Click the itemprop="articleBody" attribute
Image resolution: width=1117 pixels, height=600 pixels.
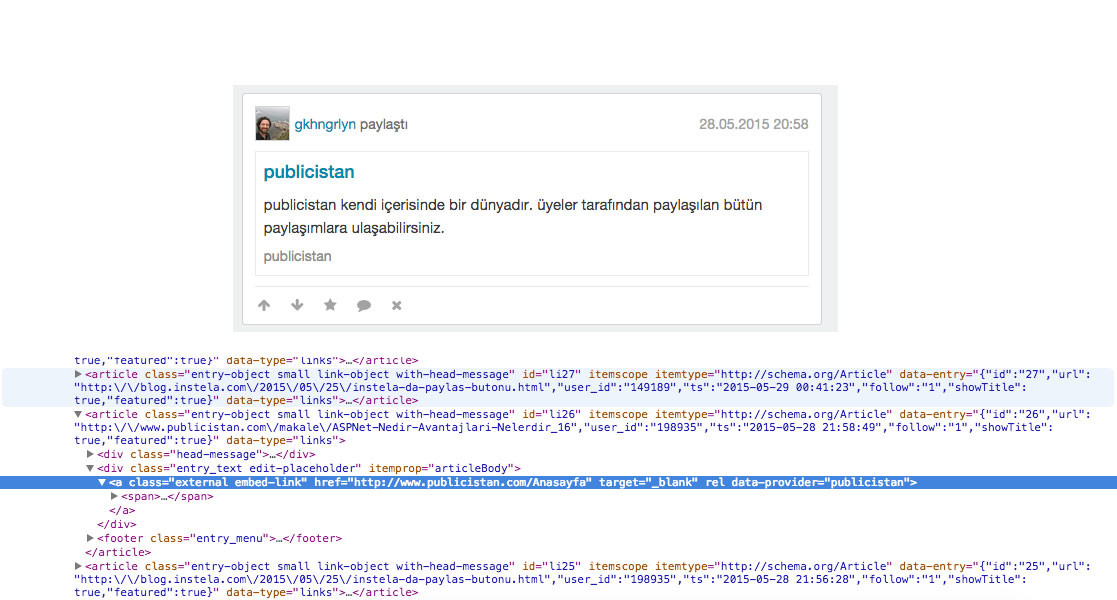(440, 468)
